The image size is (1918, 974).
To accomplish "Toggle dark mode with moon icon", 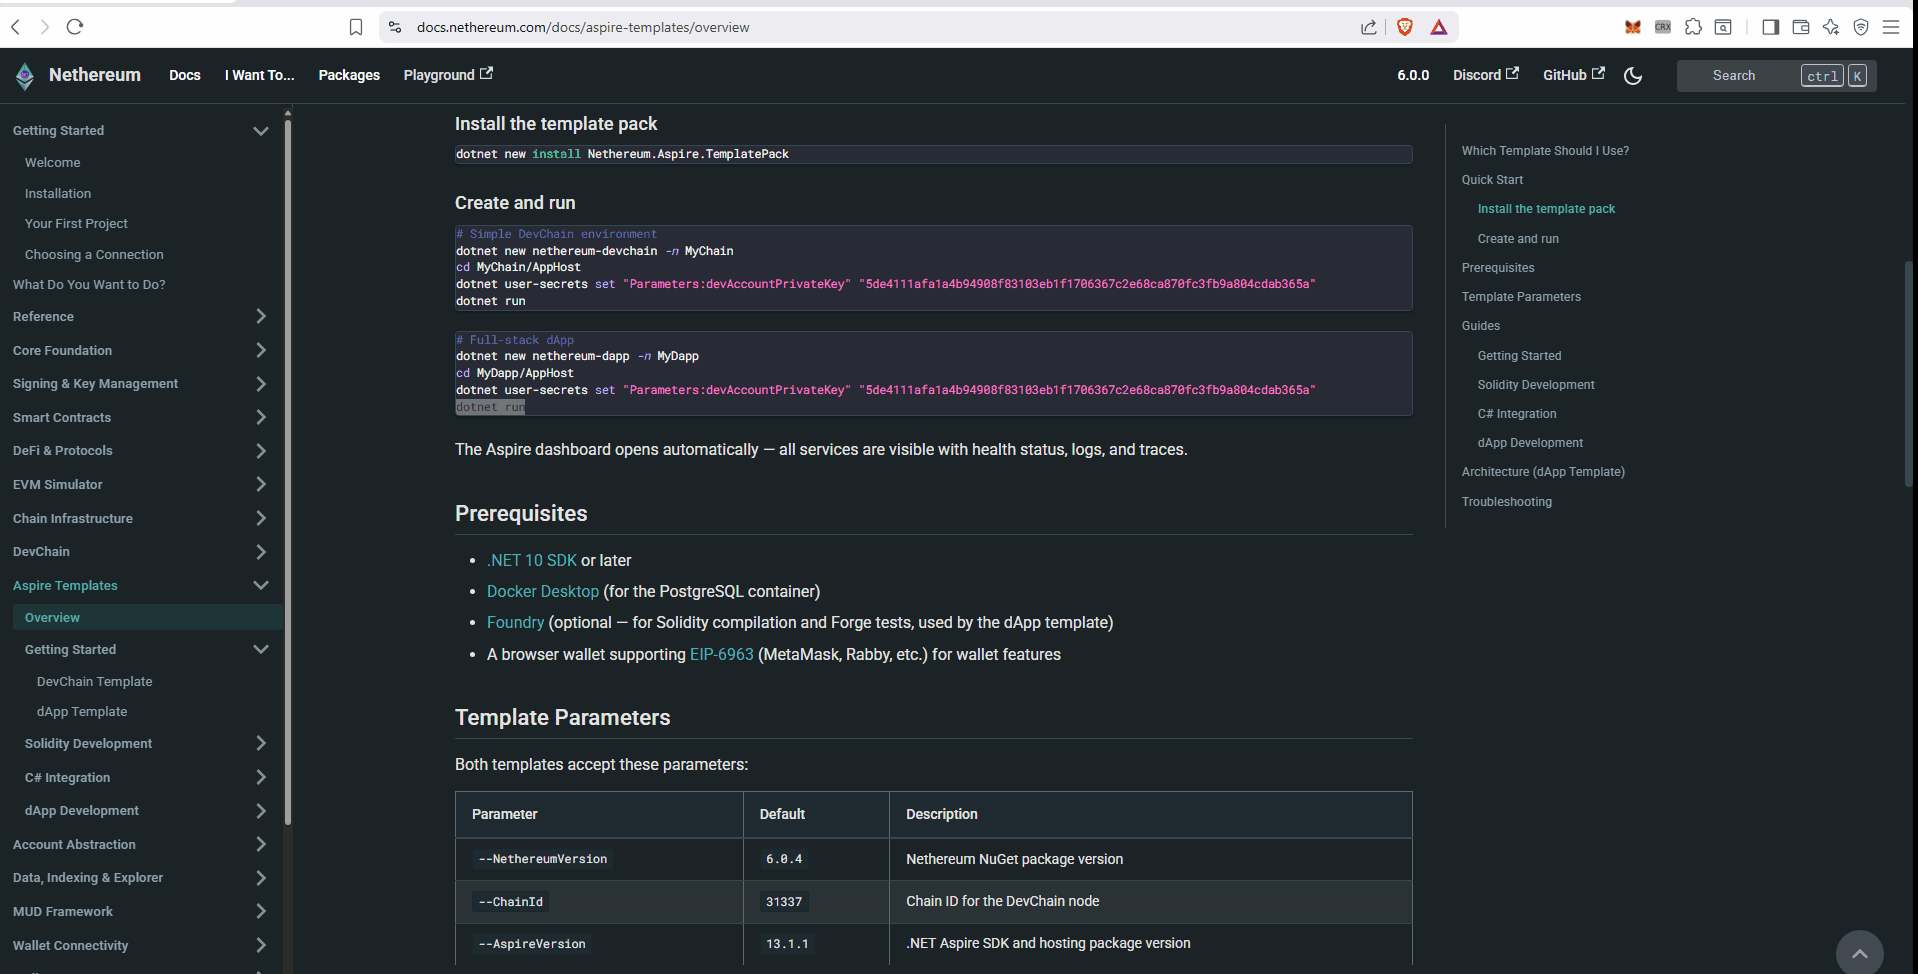I will pos(1633,76).
